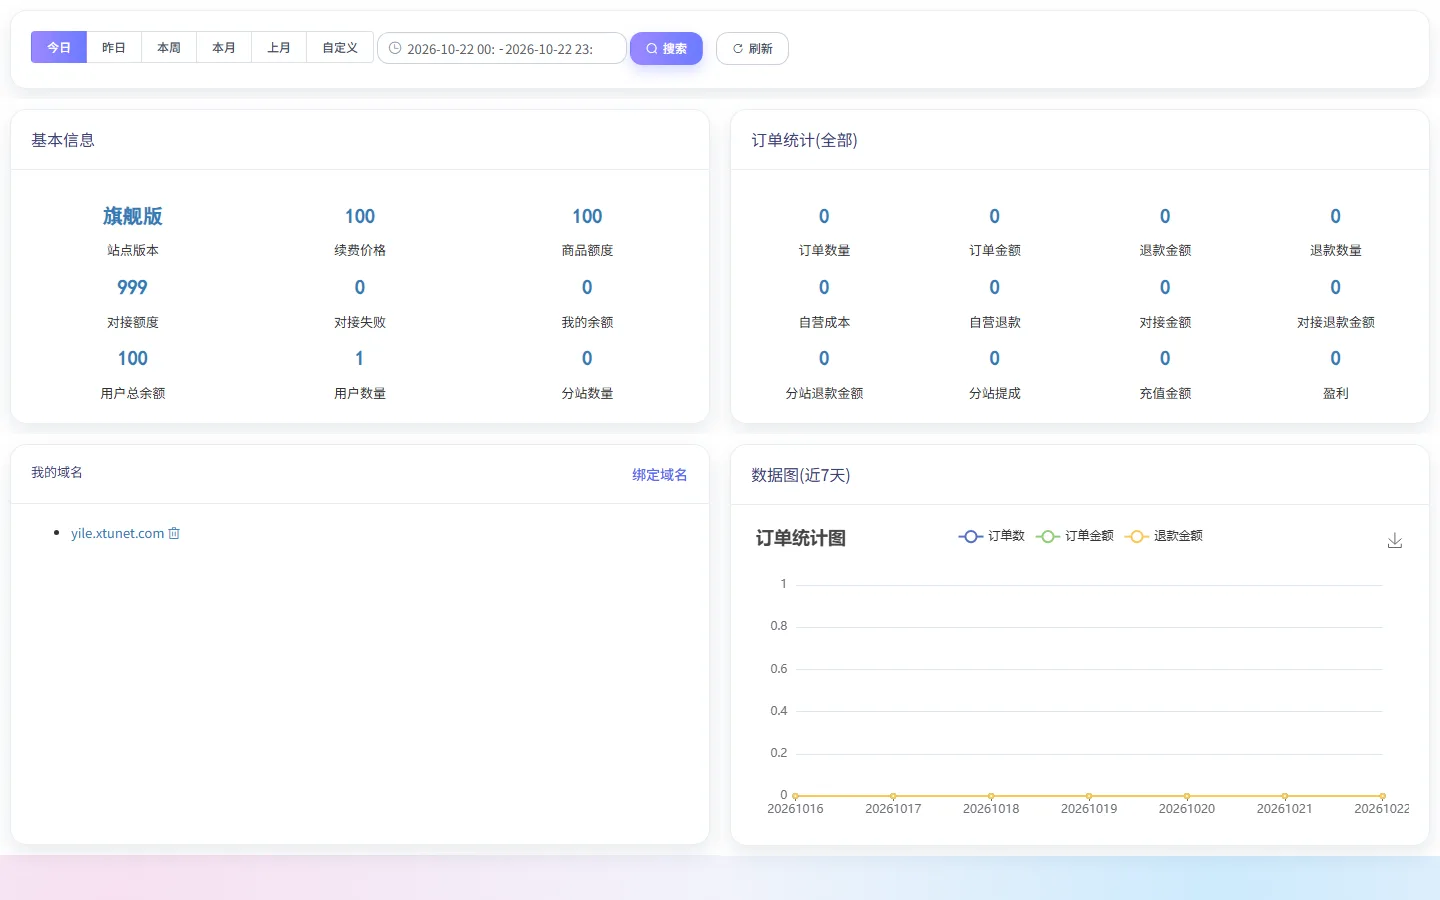1440x900 pixels.
Task: Open the date range picker field
Action: [x=502, y=48]
